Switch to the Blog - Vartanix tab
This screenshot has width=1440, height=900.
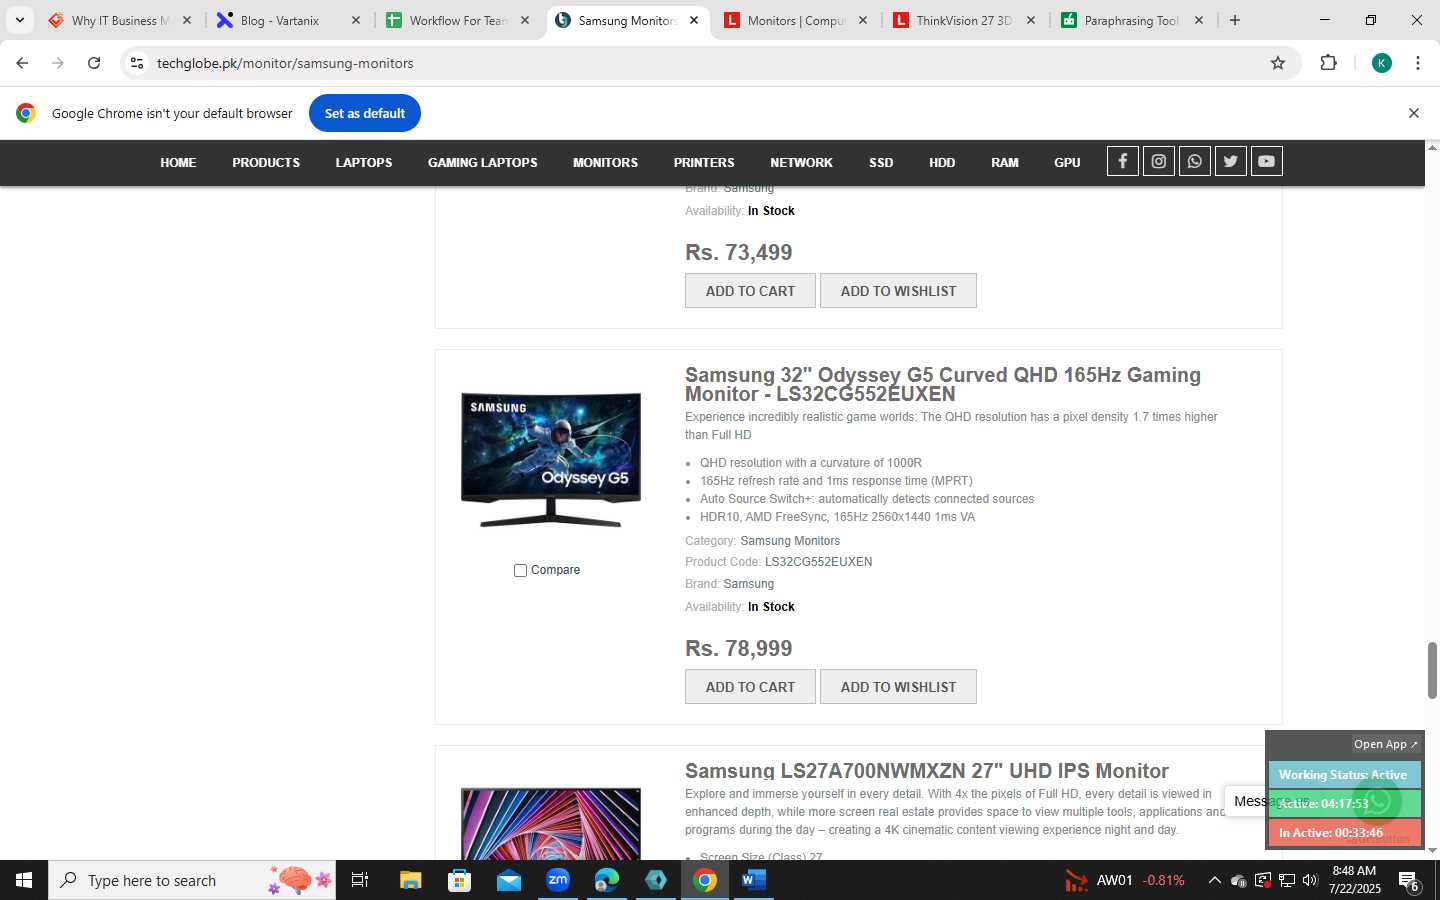coord(290,20)
